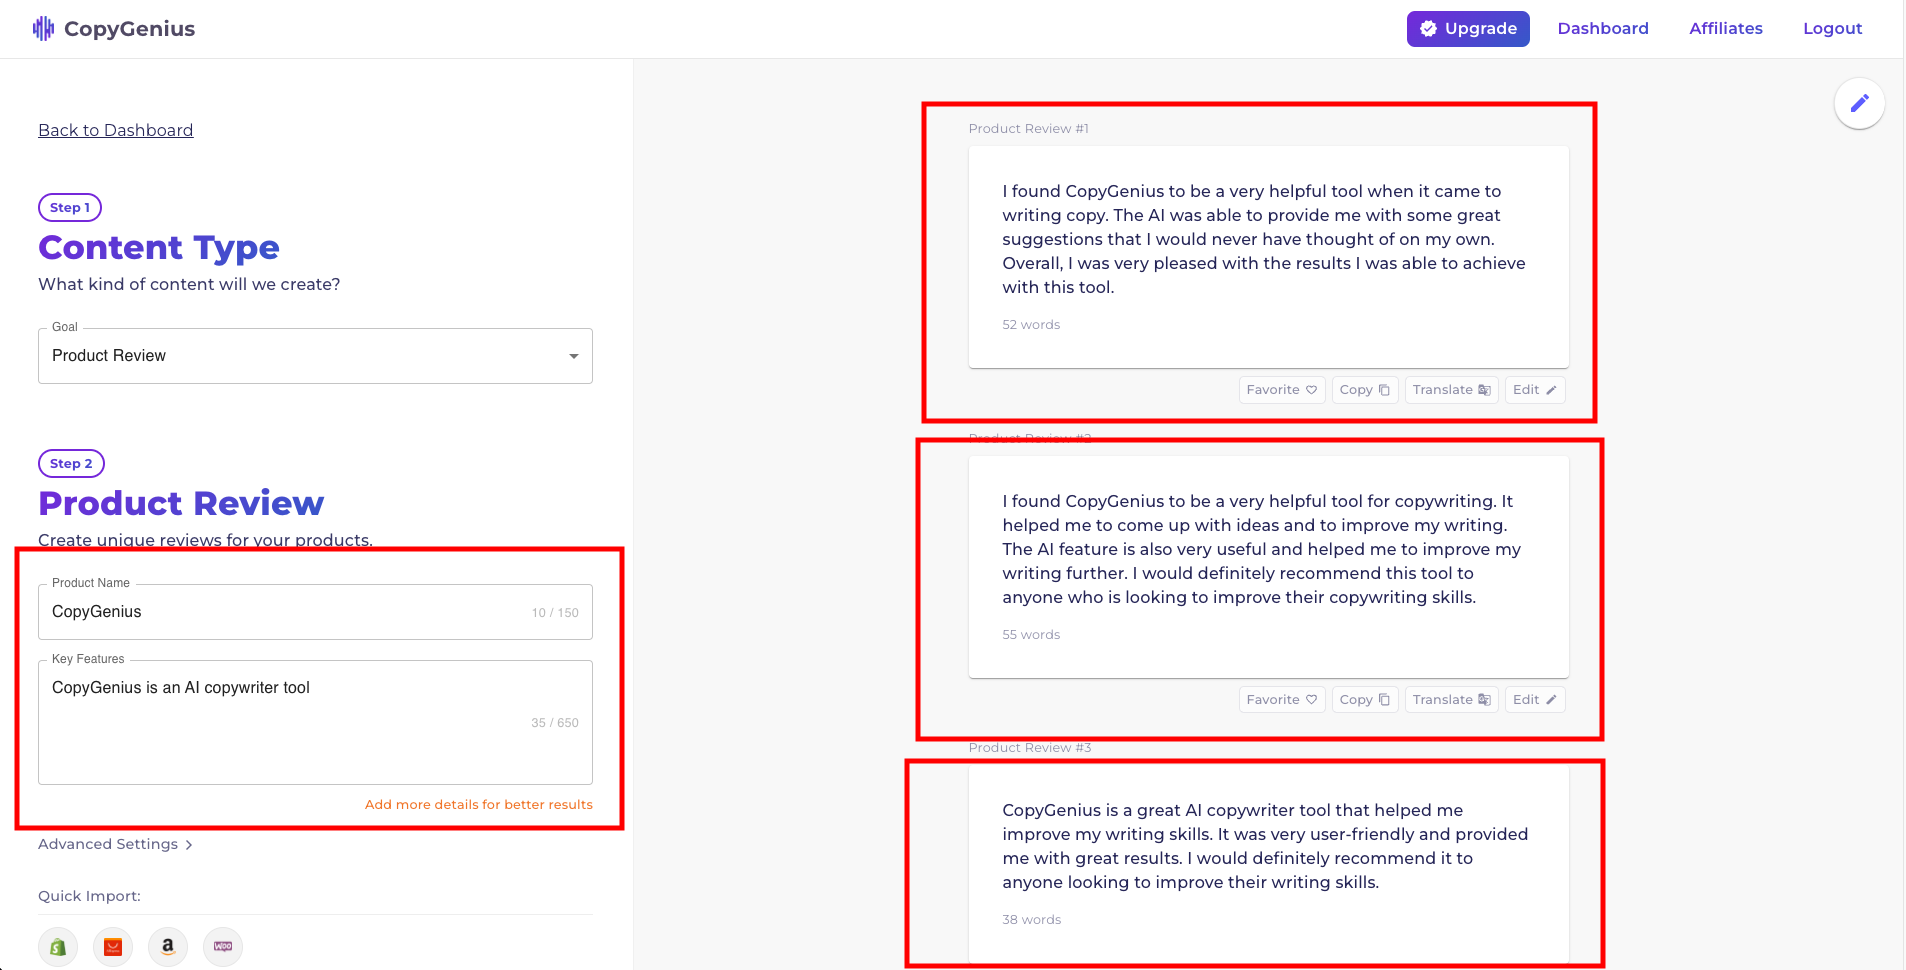Viewport: 1906px width, 970px height.
Task: Copy Product Review #1 text
Action: coord(1363,389)
